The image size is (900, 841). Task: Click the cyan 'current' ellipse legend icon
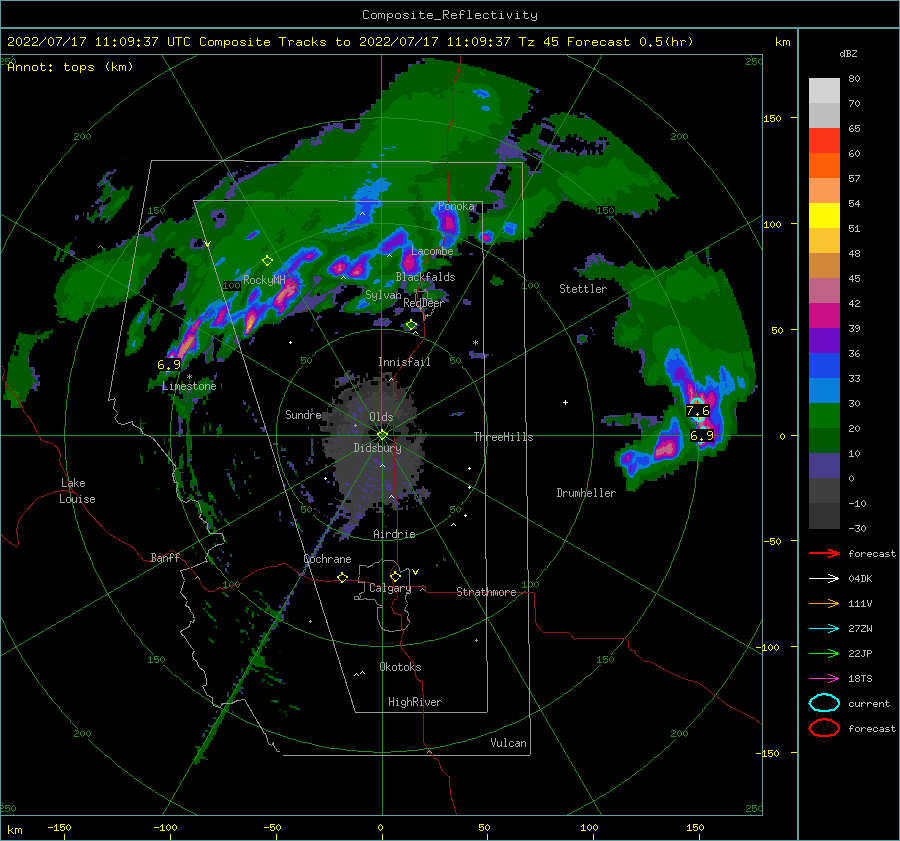[824, 703]
